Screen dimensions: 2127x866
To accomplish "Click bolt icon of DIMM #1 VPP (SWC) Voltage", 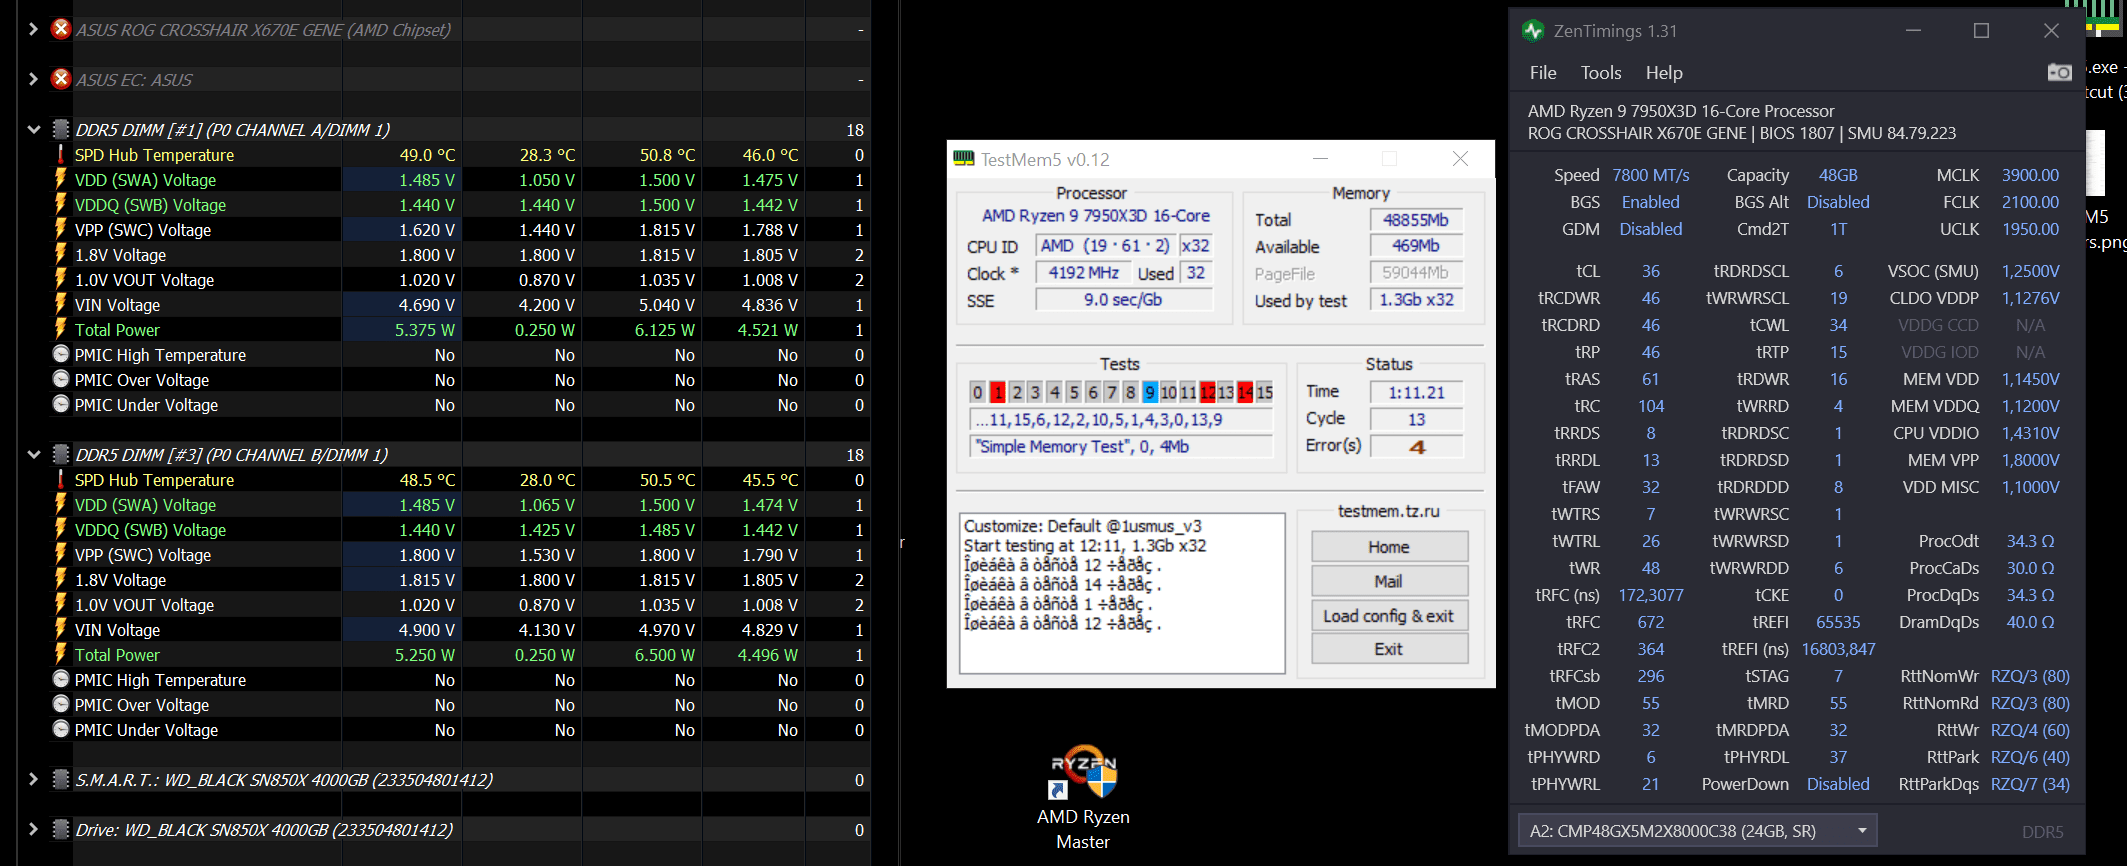I will pyautogui.click(x=61, y=229).
